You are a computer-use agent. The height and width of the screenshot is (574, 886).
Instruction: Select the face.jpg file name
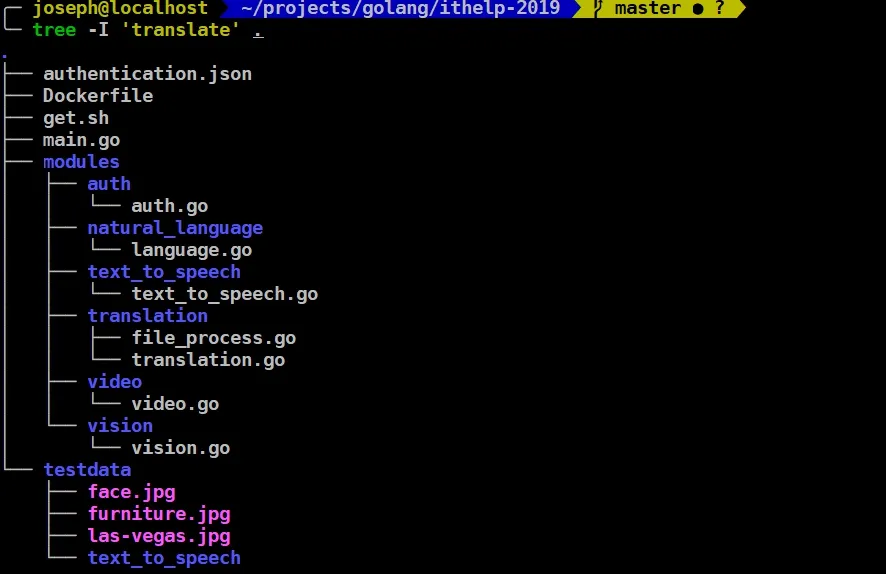[x=131, y=492]
